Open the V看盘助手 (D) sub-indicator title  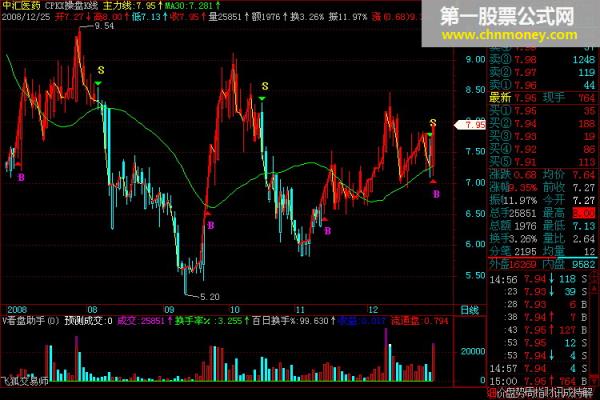pyautogui.click(x=31, y=321)
